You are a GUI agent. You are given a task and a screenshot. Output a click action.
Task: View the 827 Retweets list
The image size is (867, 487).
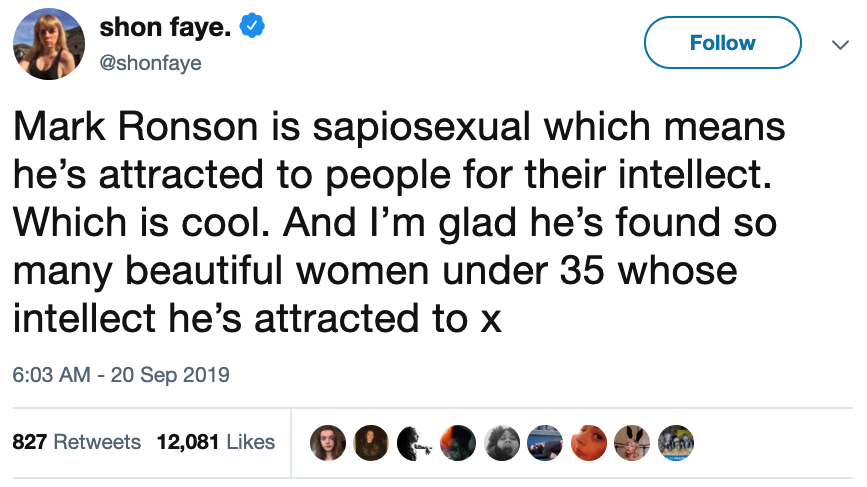(76, 441)
